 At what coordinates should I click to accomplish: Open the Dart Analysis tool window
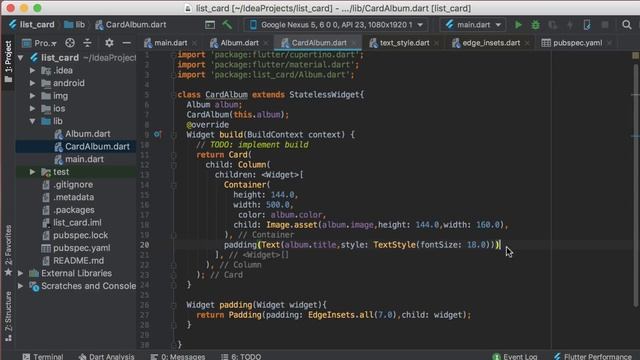(106, 356)
